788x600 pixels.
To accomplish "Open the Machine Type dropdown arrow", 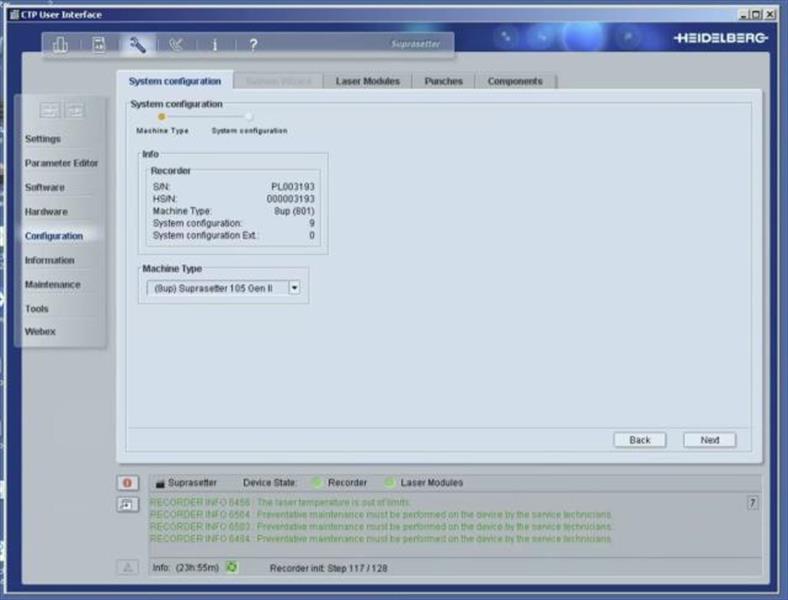I will click(294, 288).
